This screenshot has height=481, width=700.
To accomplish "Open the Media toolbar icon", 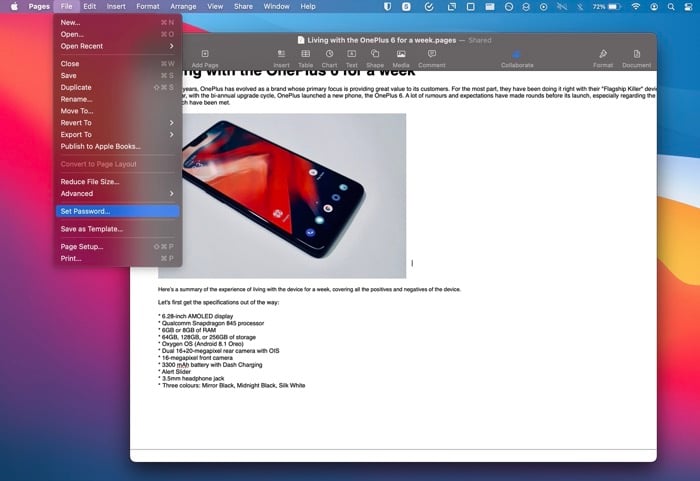I will tap(401, 54).
